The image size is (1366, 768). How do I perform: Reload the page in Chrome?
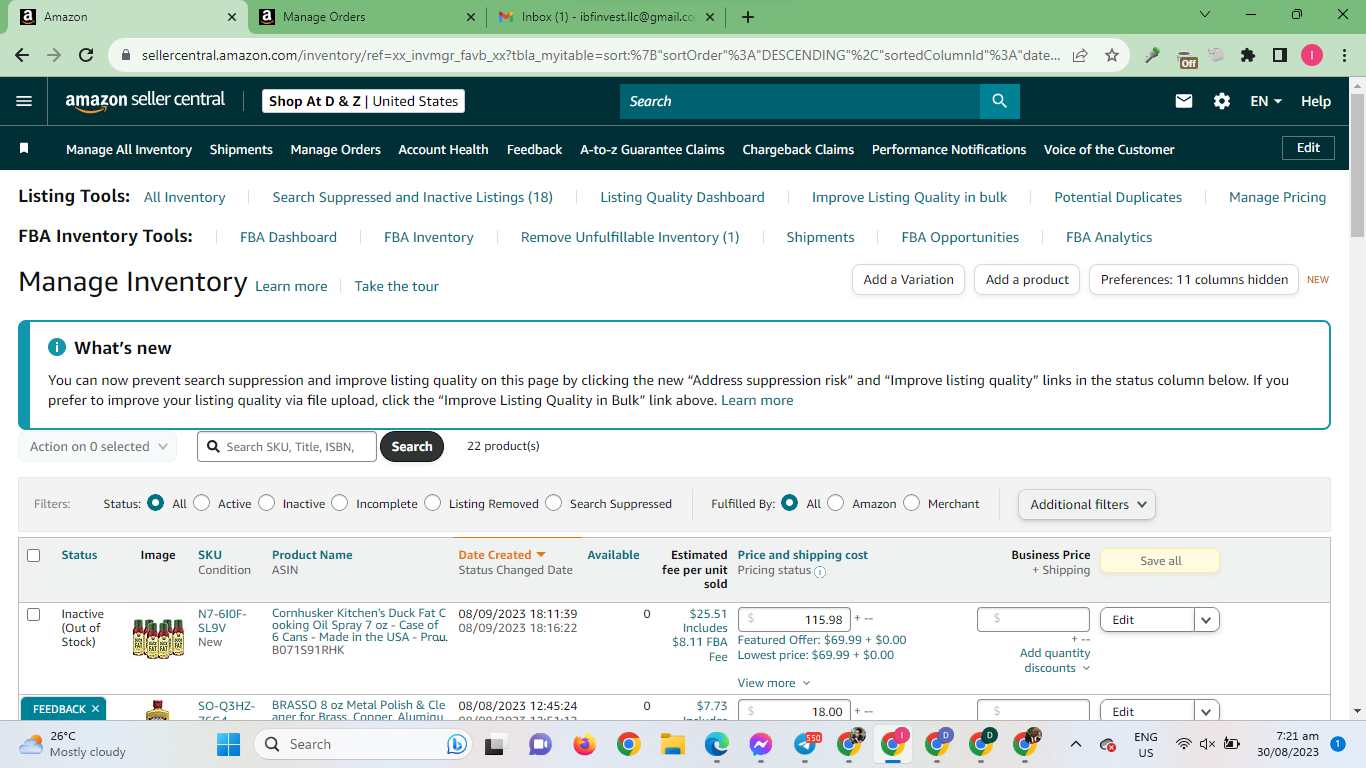pos(86,55)
